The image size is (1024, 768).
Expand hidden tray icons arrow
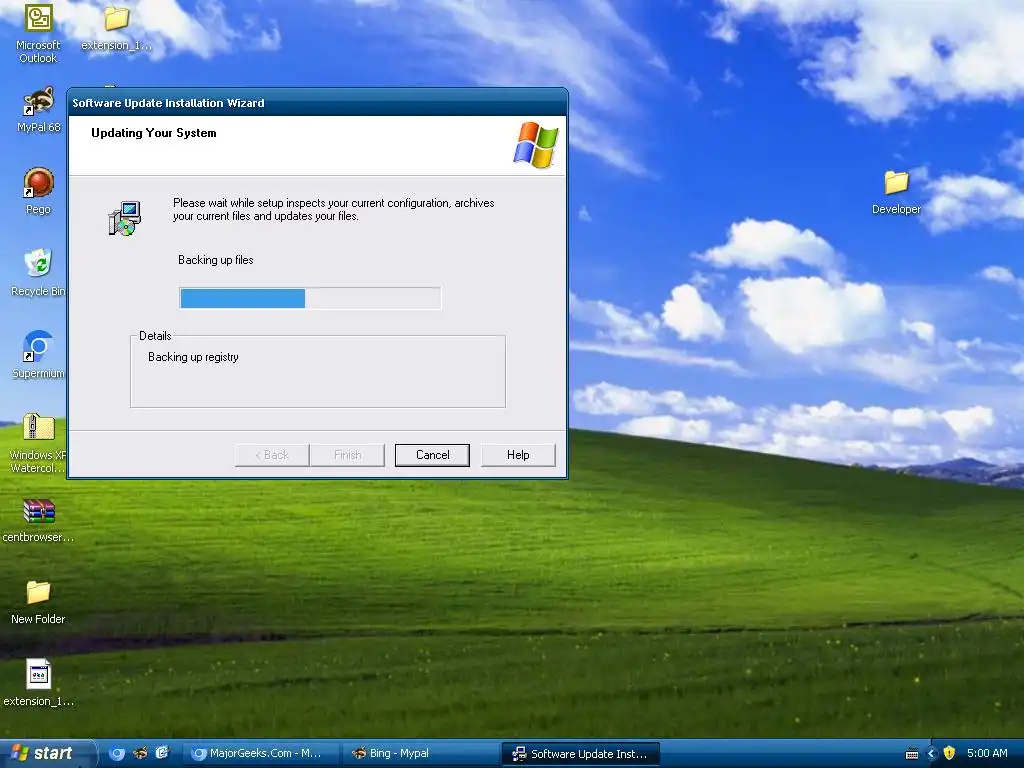932,754
